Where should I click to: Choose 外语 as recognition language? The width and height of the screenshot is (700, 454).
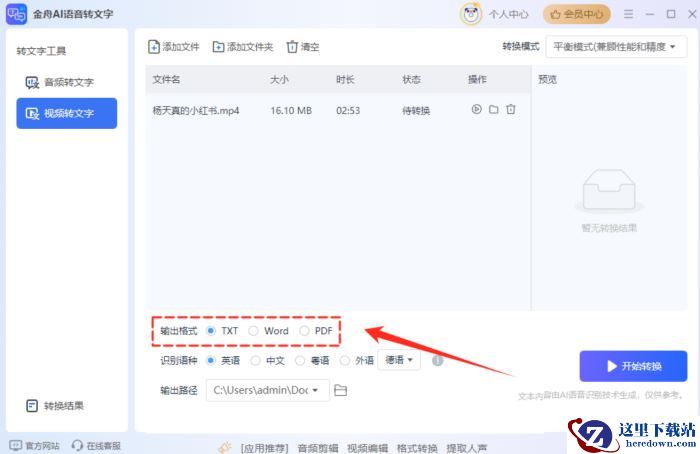(x=345, y=360)
